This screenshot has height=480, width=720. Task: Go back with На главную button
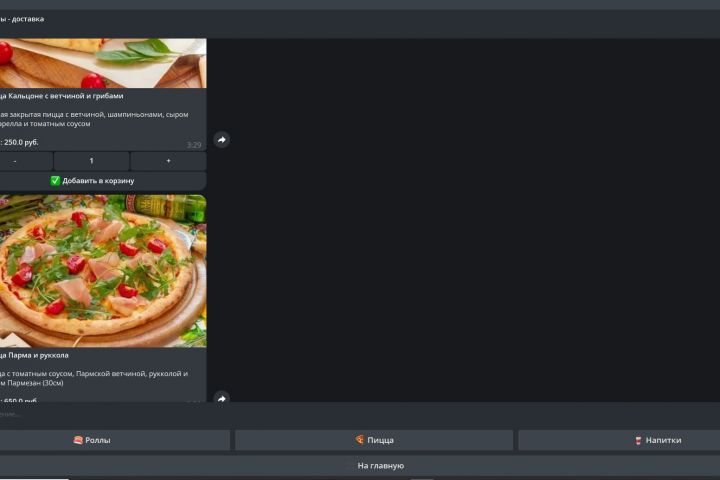coord(360,466)
